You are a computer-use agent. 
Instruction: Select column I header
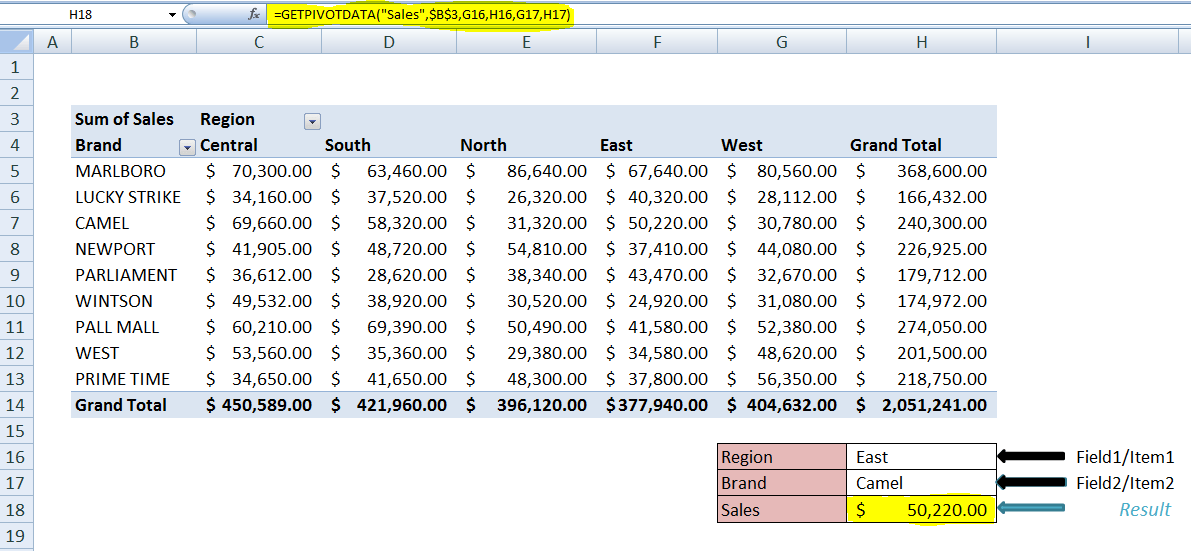point(1087,43)
